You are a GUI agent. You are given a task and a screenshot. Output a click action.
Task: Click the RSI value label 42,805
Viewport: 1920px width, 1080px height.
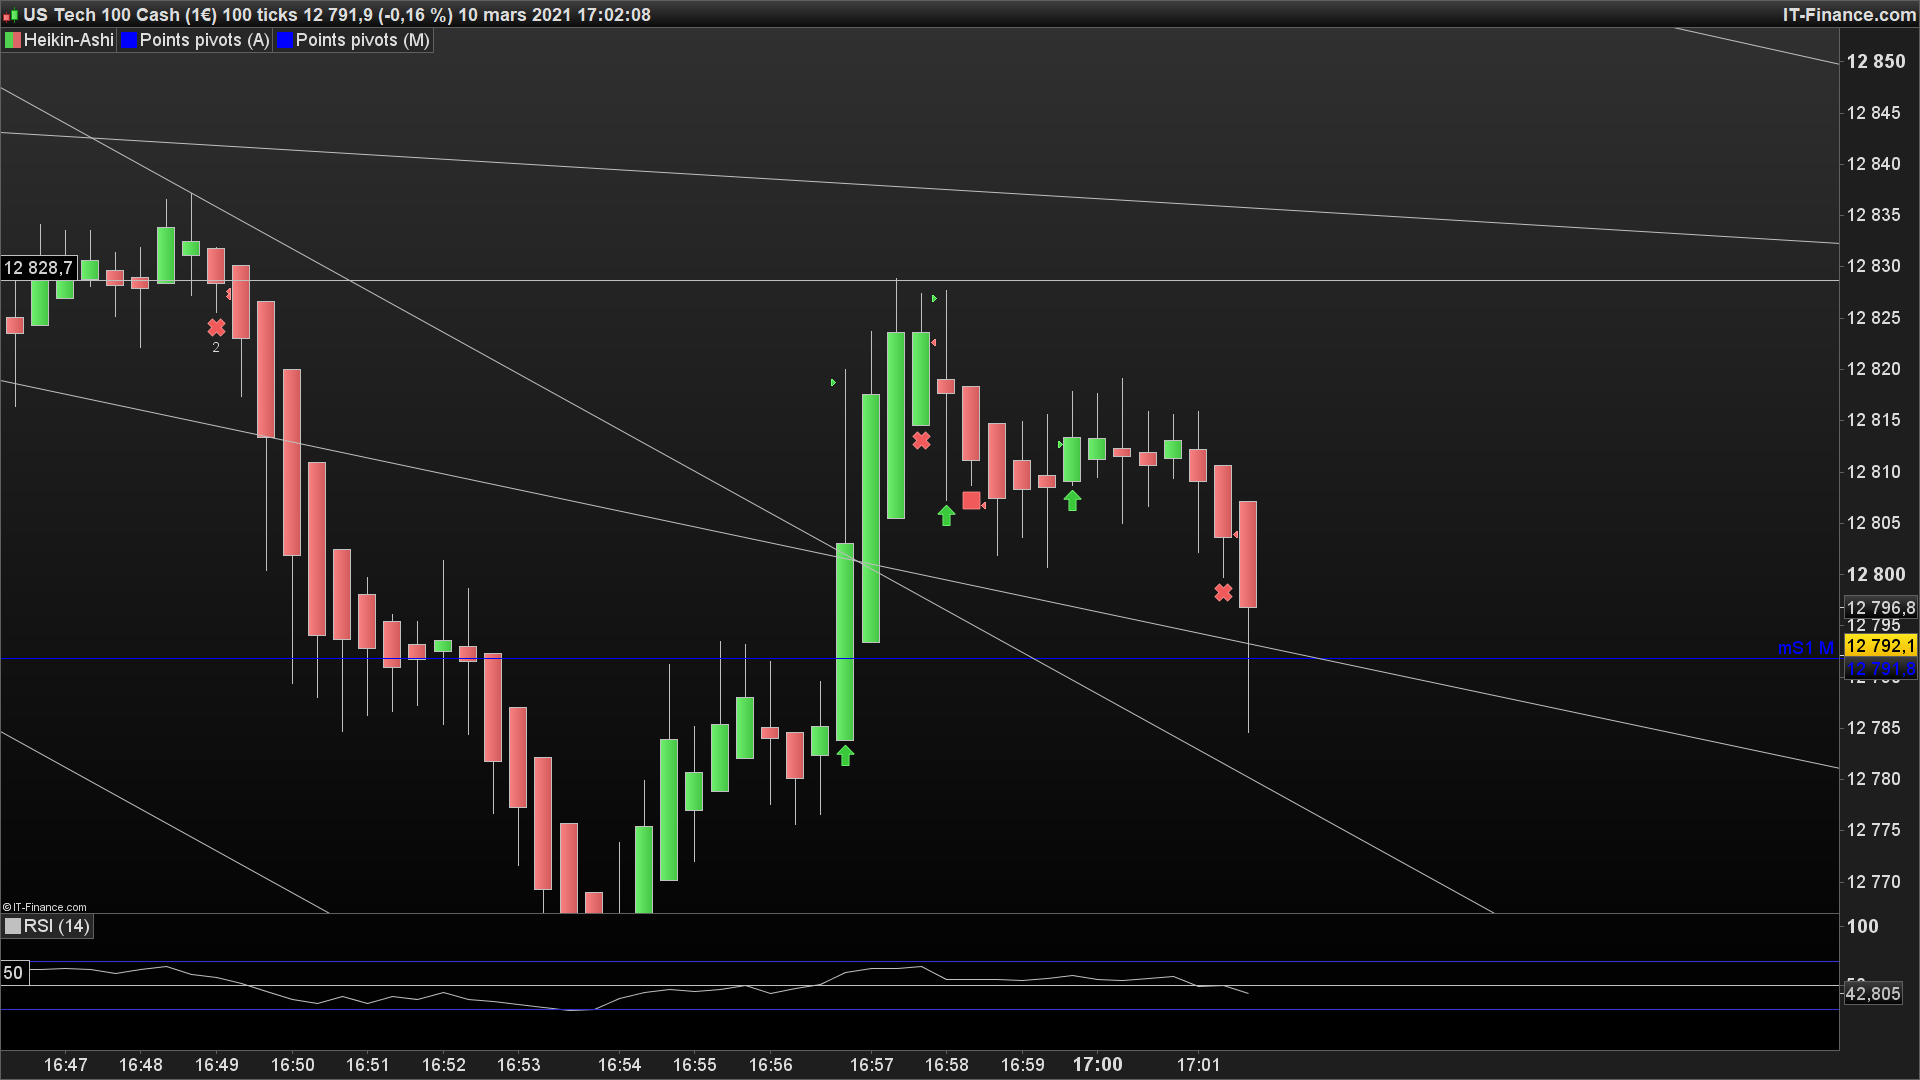[1872, 994]
